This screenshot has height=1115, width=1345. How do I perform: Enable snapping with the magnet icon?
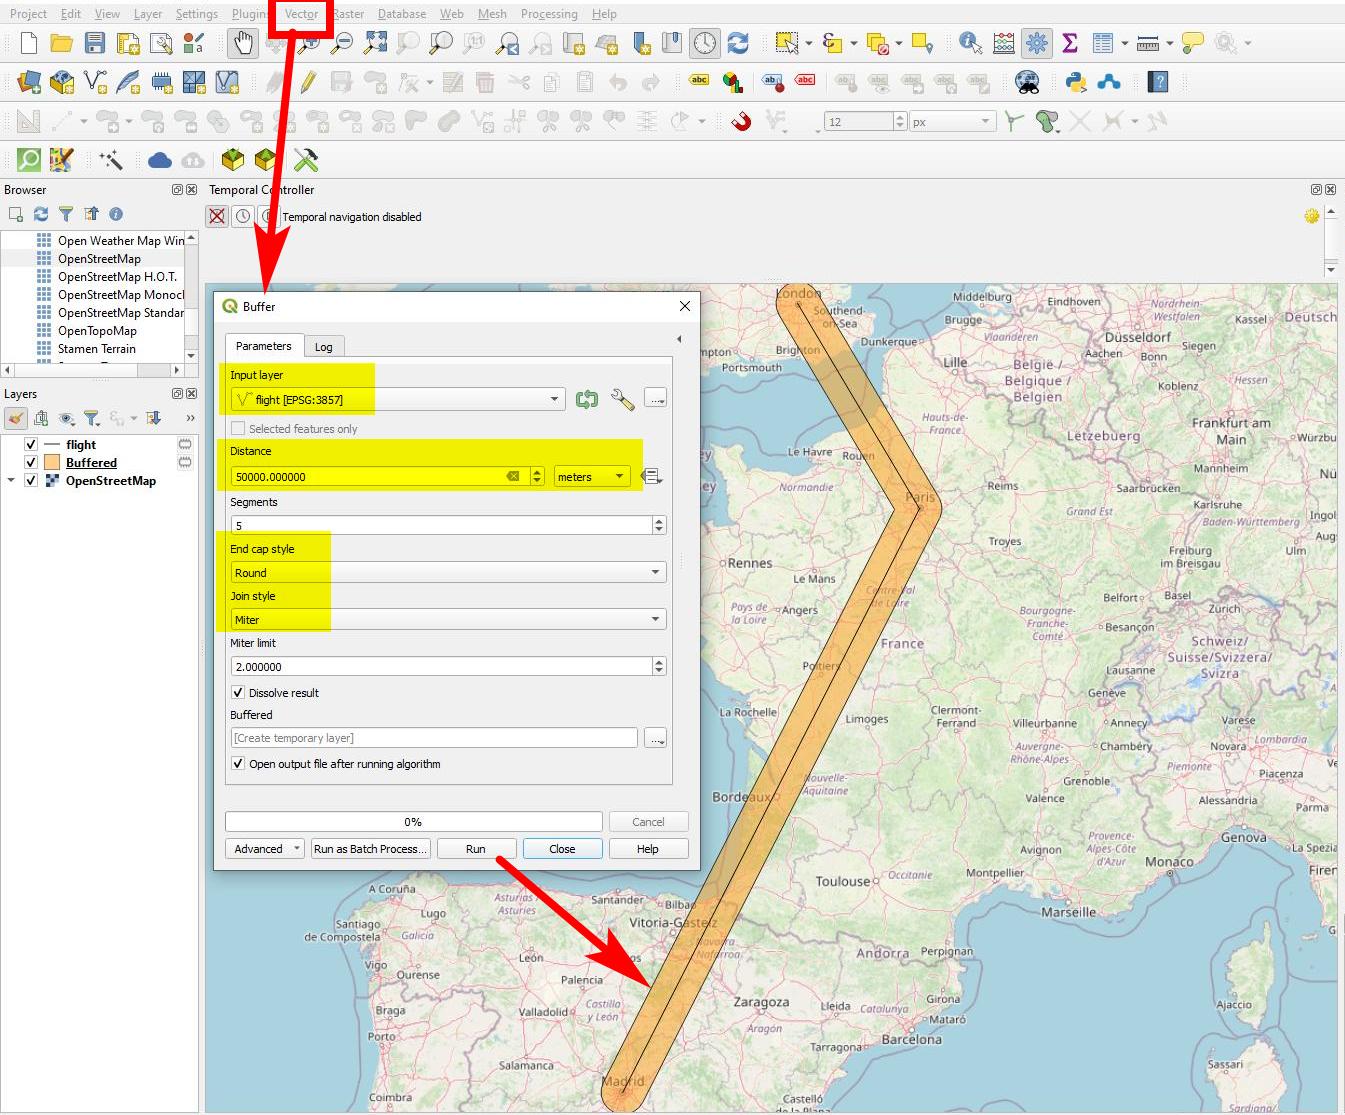(x=741, y=122)
